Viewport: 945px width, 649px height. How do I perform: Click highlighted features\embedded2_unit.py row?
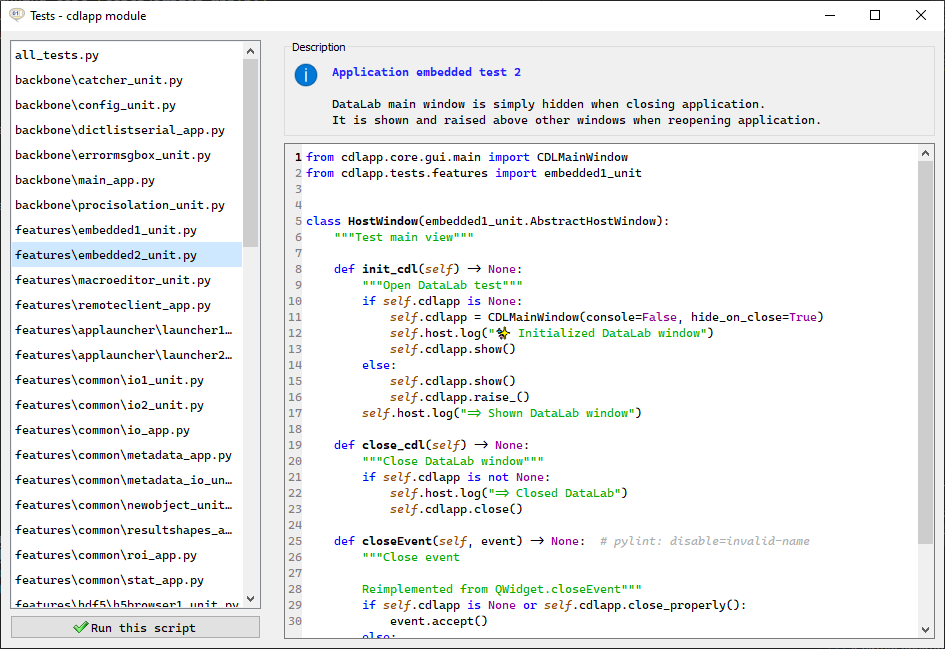[x=127, y=255]
